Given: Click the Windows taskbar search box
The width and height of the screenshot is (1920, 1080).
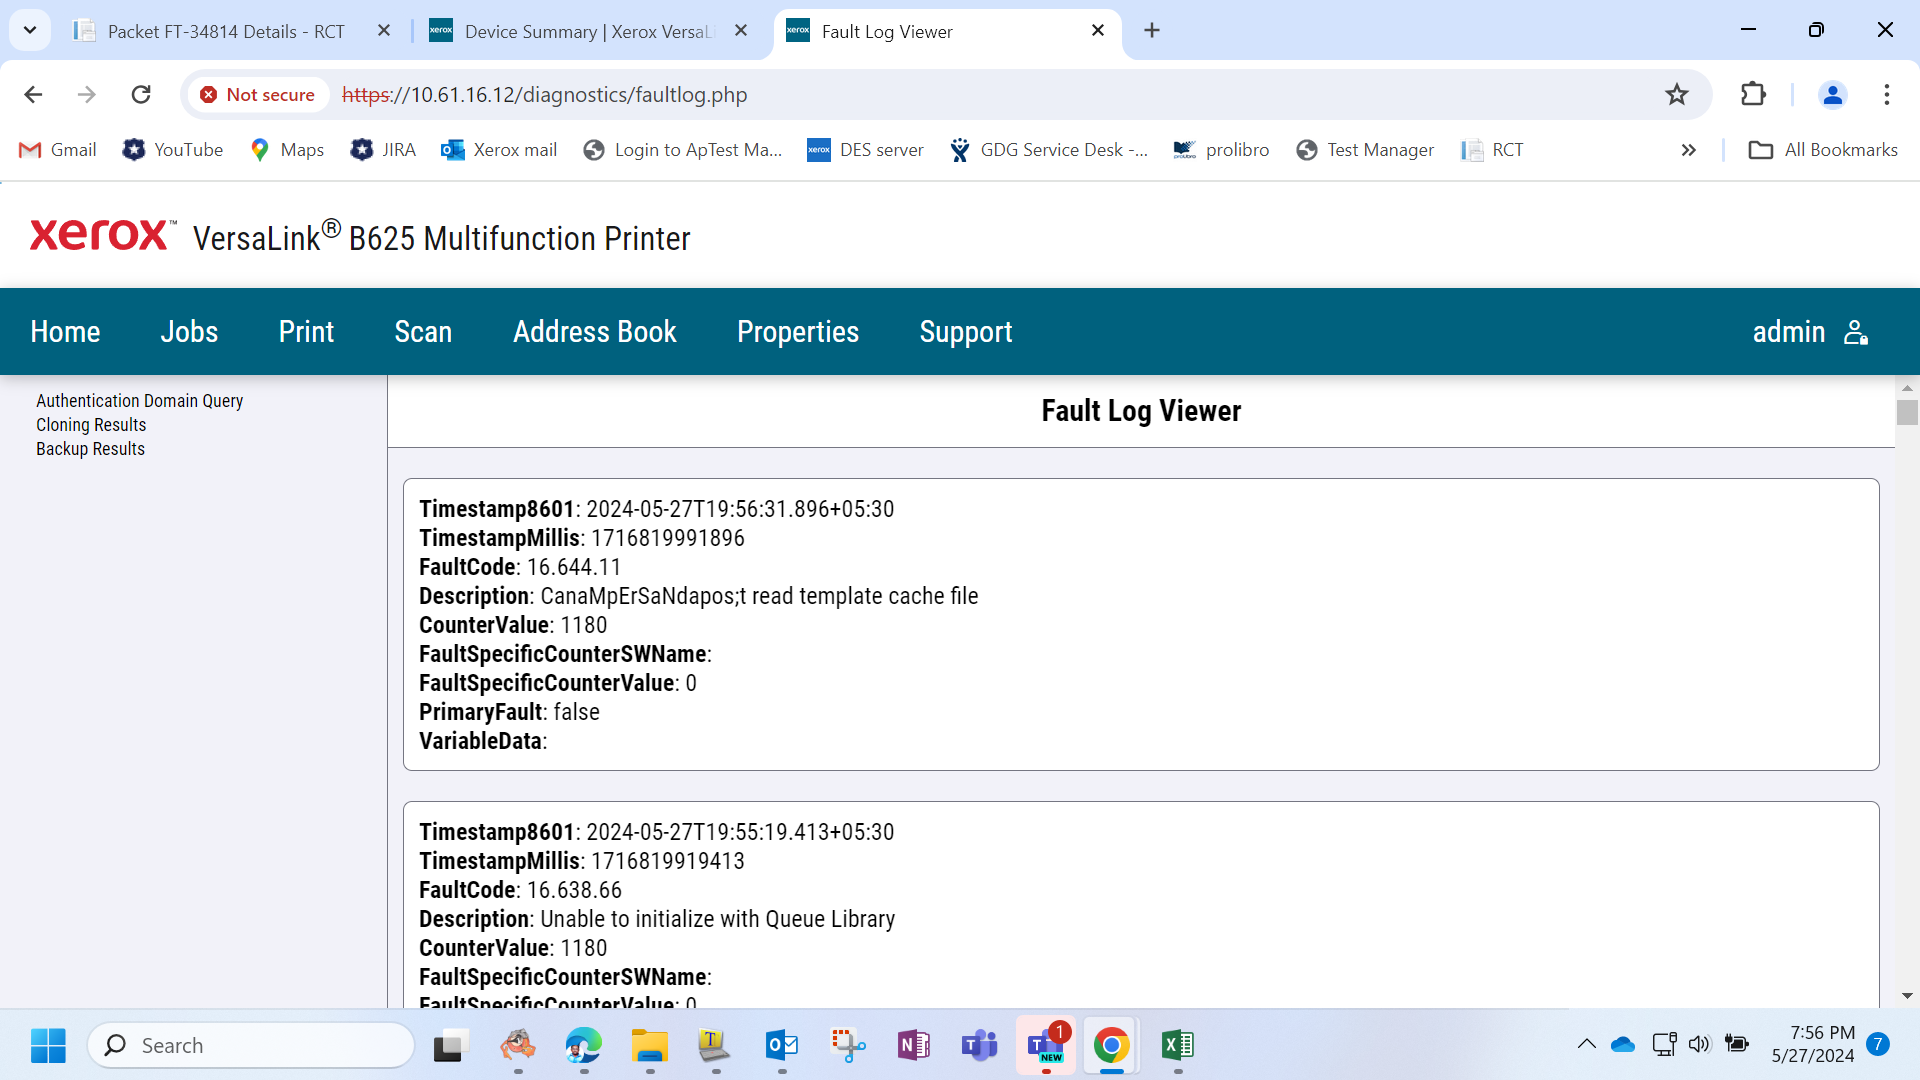Looking at the screenshot, I should tap(251, 1045).
